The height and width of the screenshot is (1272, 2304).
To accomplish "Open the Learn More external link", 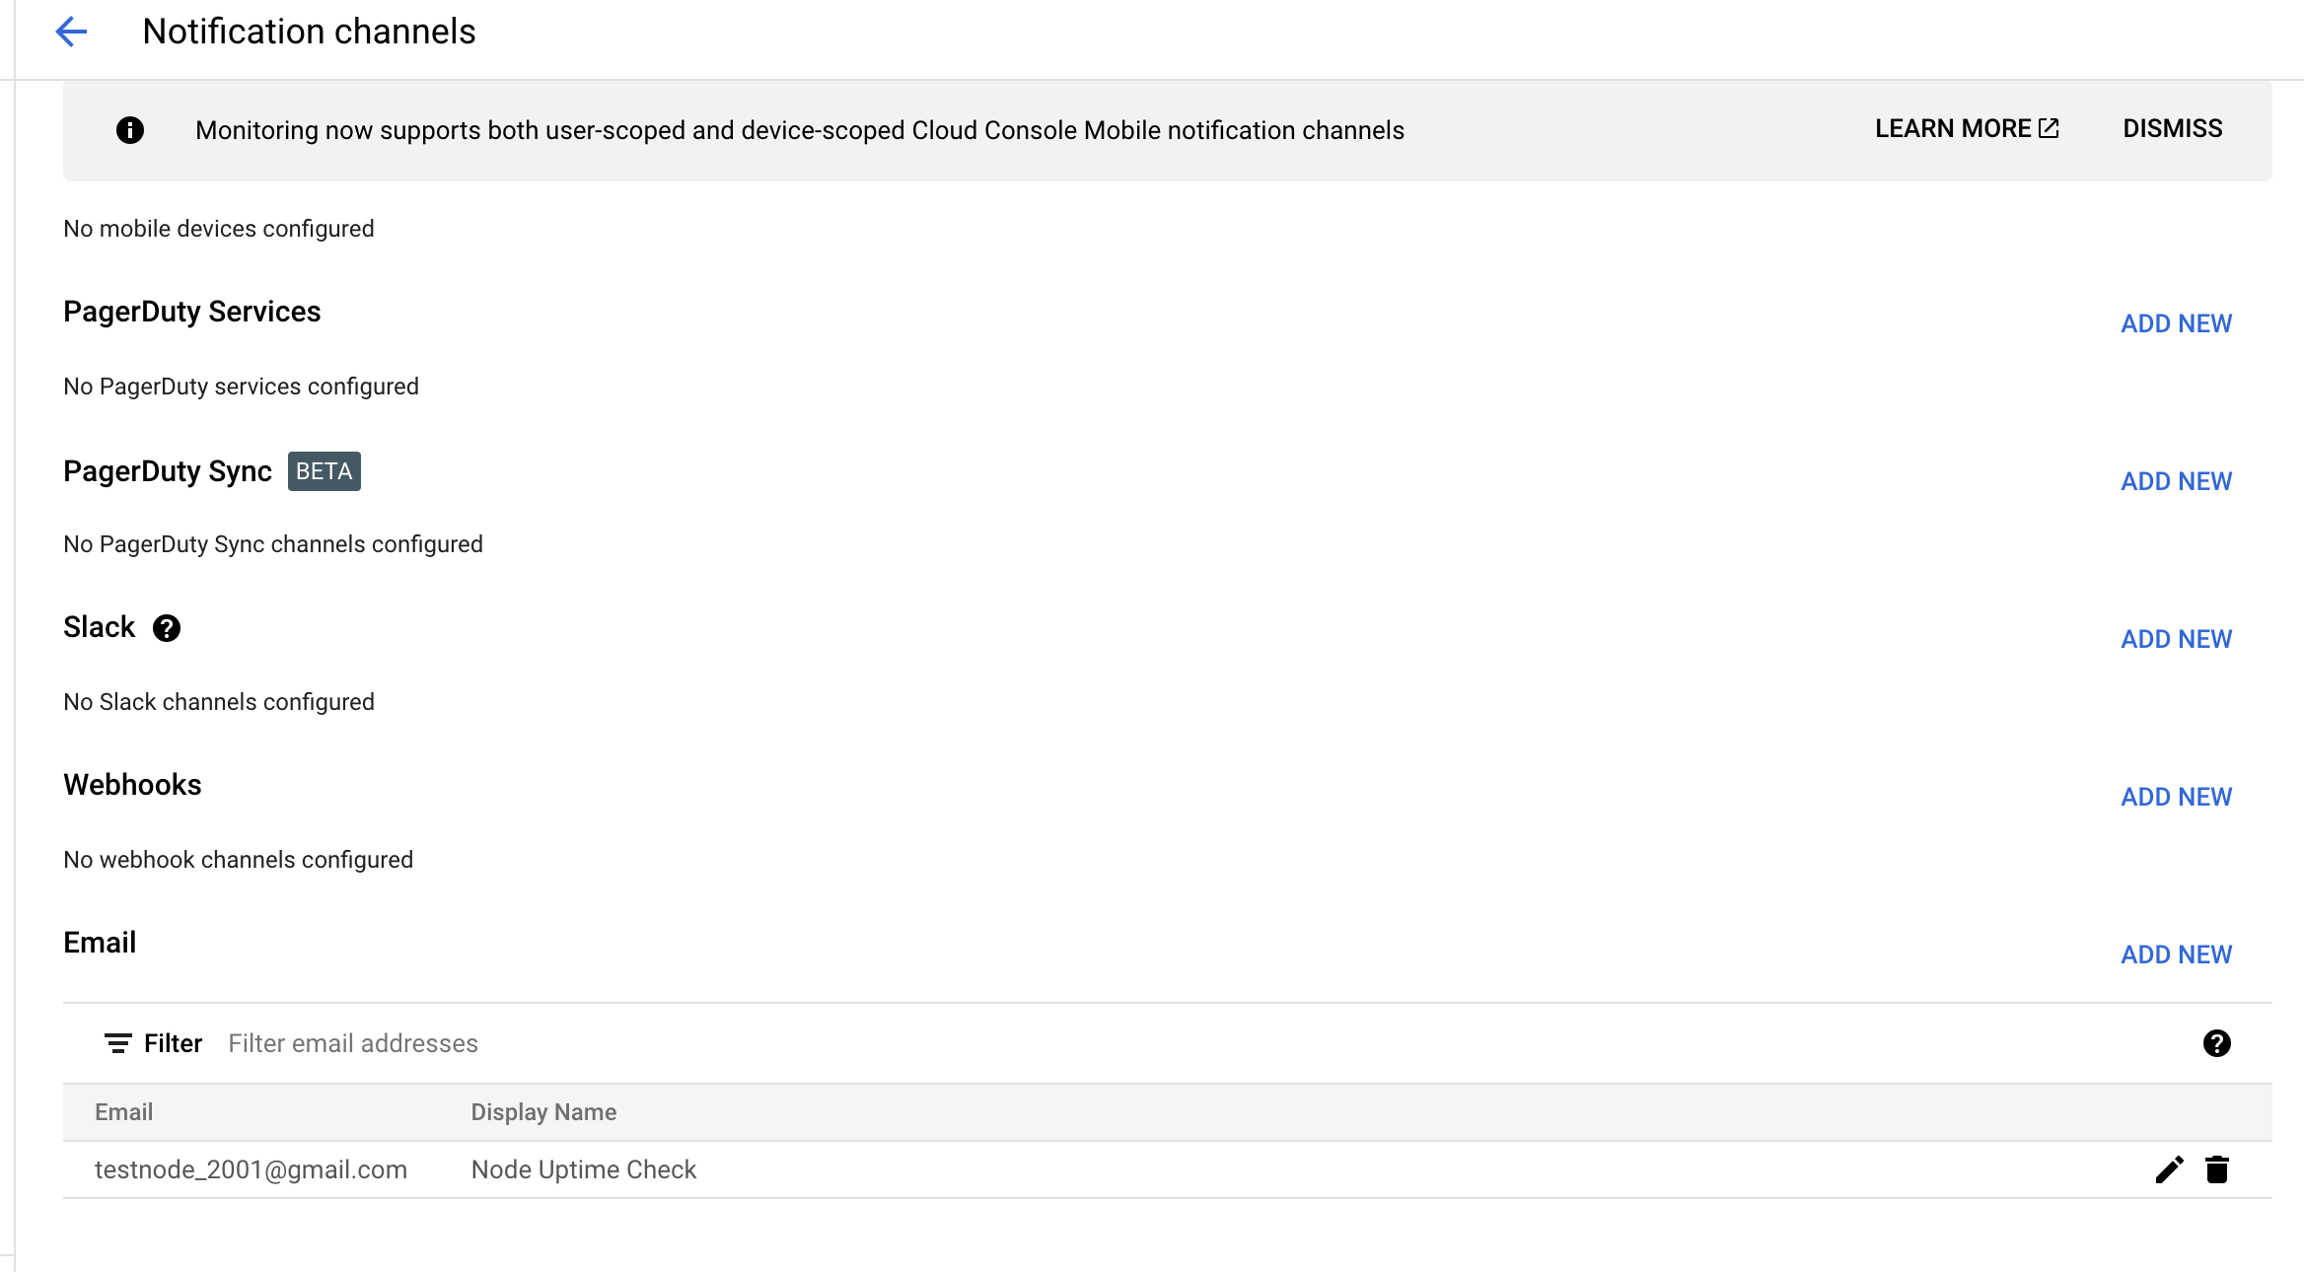I will pyautogui.click(x=1966, y=129).
